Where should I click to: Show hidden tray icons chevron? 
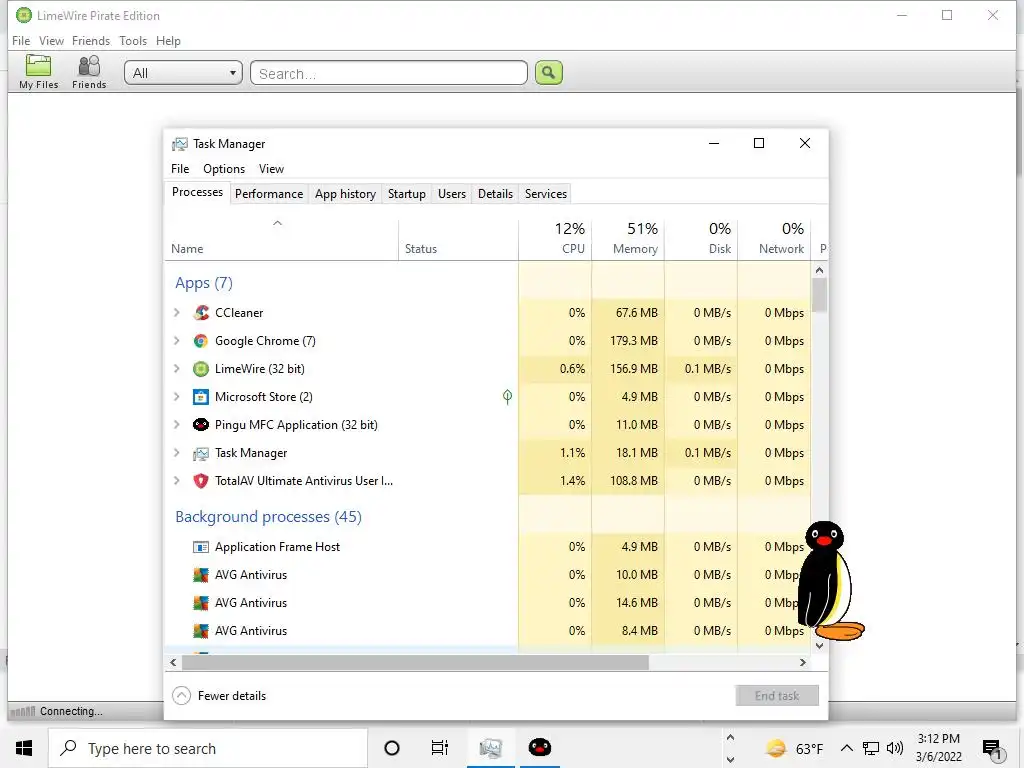(x=846, y=748)
